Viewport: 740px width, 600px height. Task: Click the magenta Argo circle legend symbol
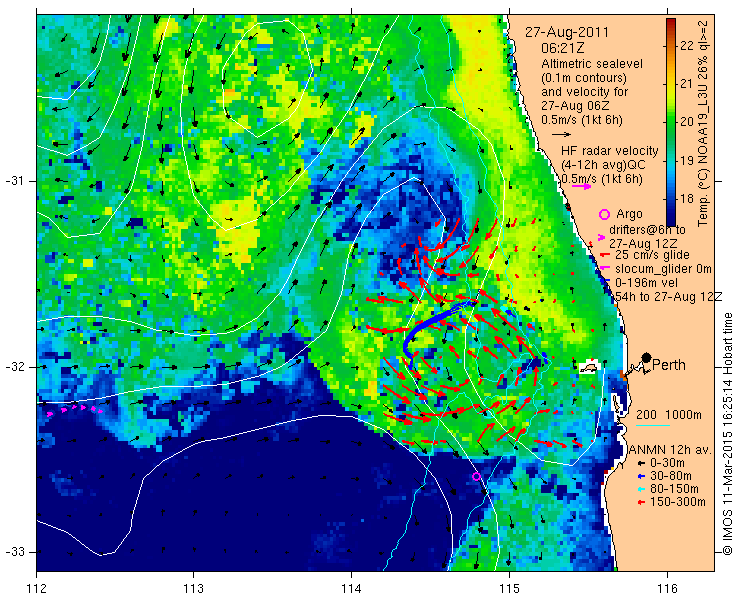(604, 215)
